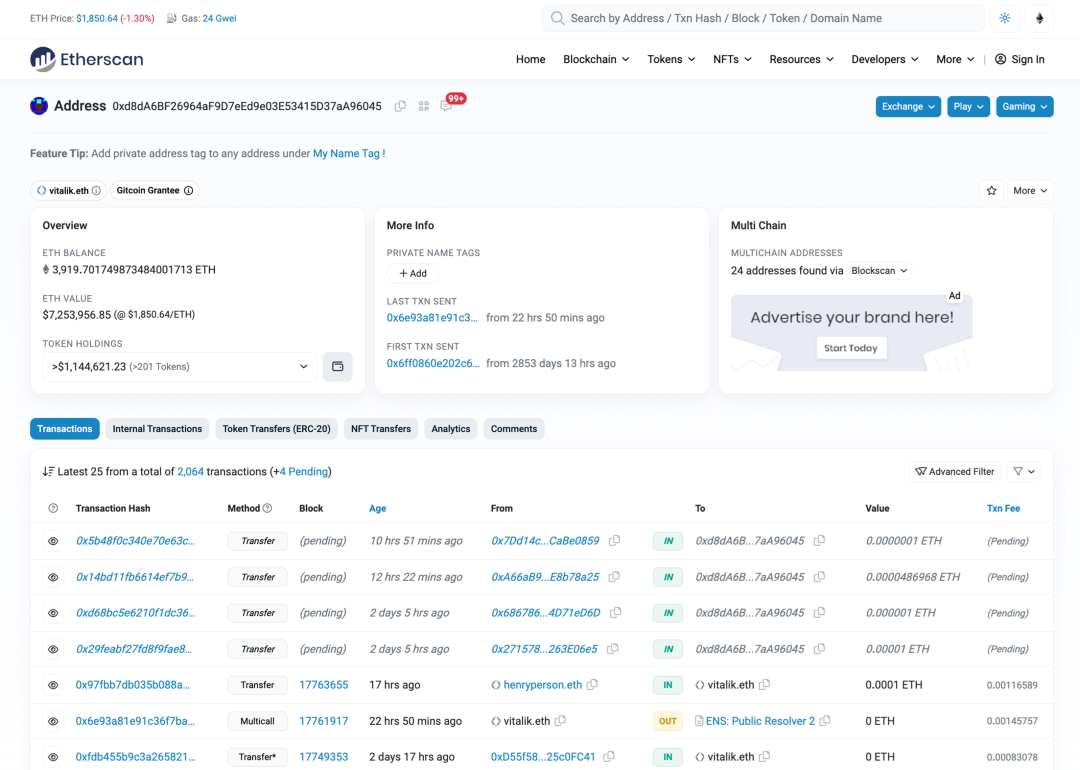1080x770 pixels.
Task: Expand the Exchange dropdown button
Action: 908,106
